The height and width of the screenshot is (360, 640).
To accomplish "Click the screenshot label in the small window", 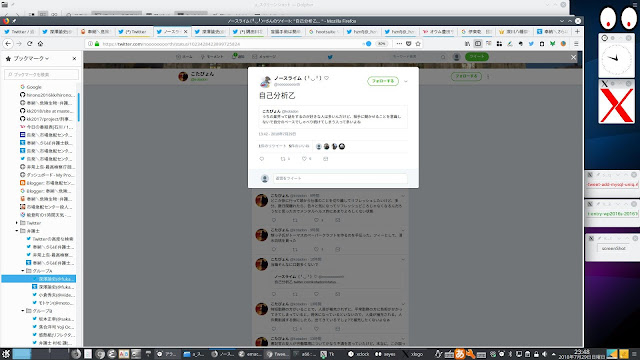I will point(613,248).
